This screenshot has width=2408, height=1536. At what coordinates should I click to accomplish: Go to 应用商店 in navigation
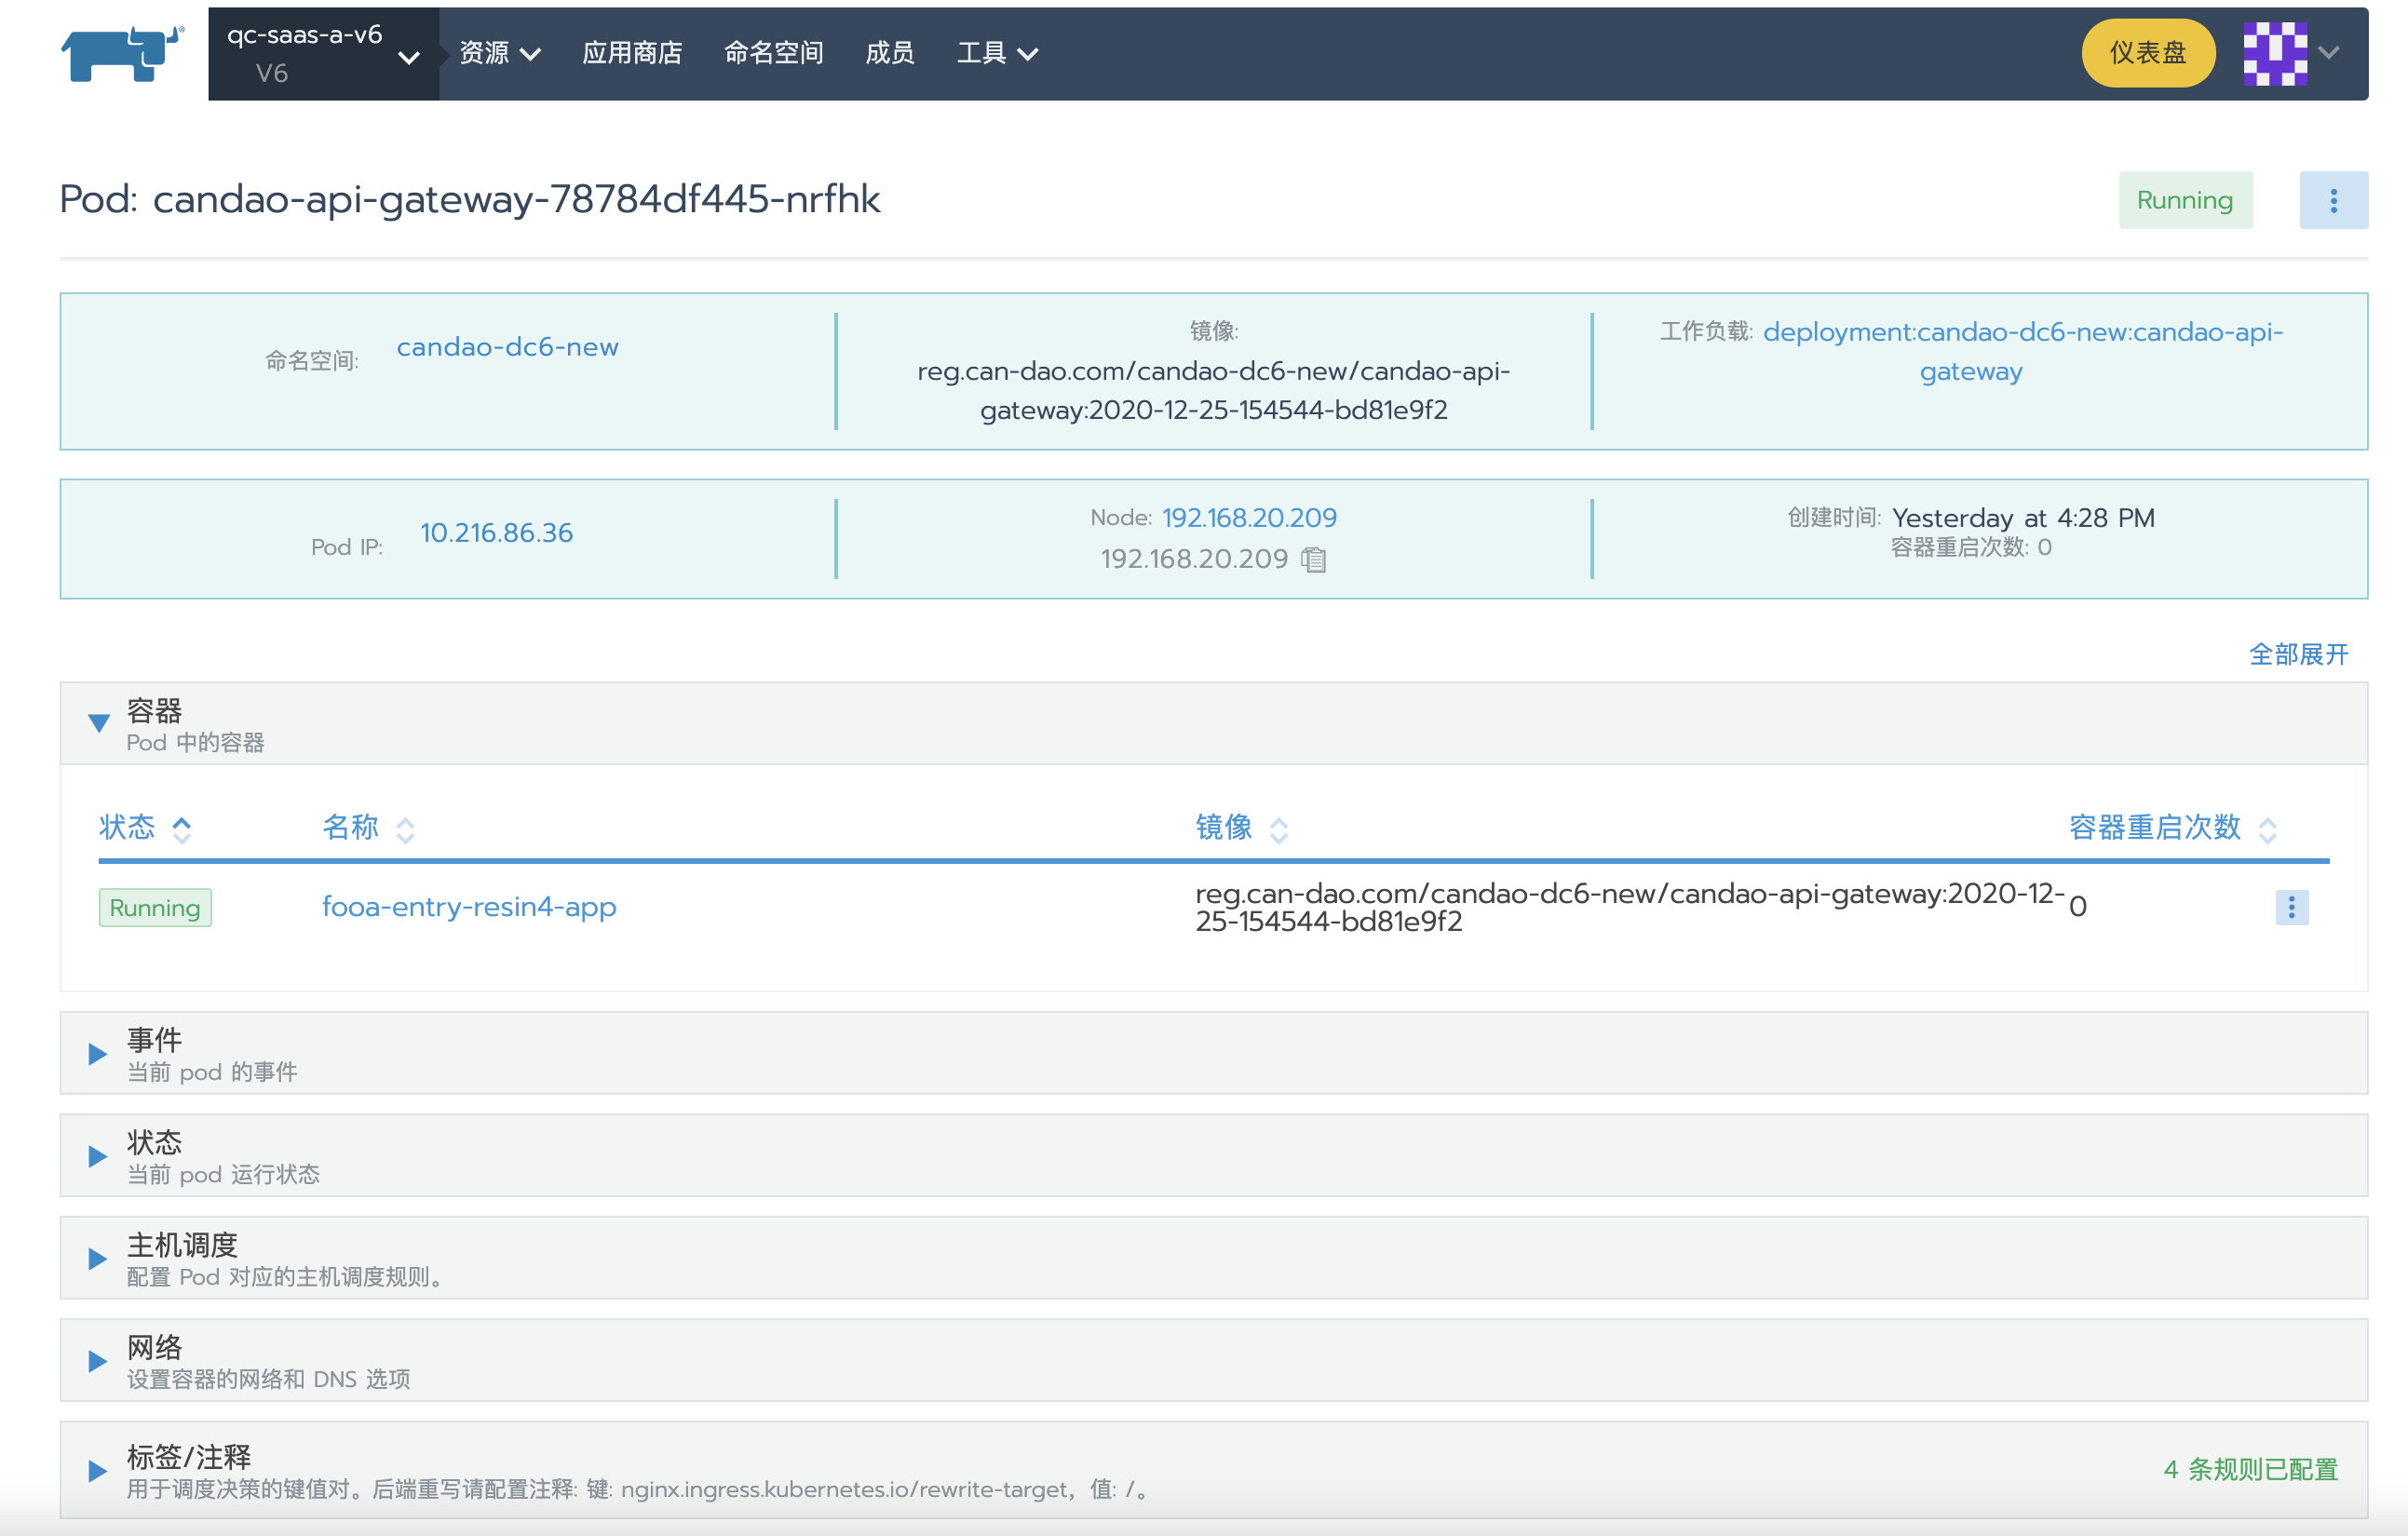[632, 54]
